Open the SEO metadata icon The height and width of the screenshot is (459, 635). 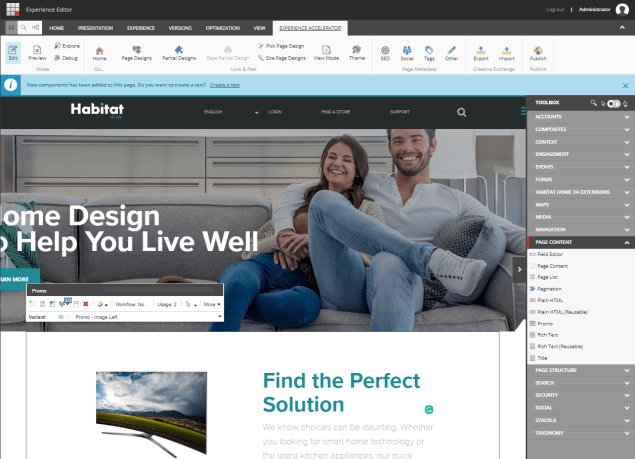[x=385, y=51]
